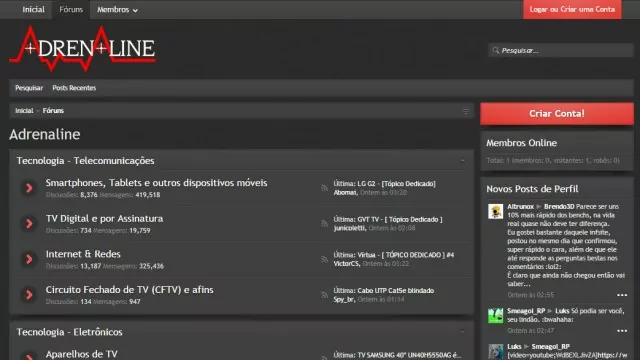The image size is (640, 360).
Task: Select the Fóruns tab
Action: (71, 9)
